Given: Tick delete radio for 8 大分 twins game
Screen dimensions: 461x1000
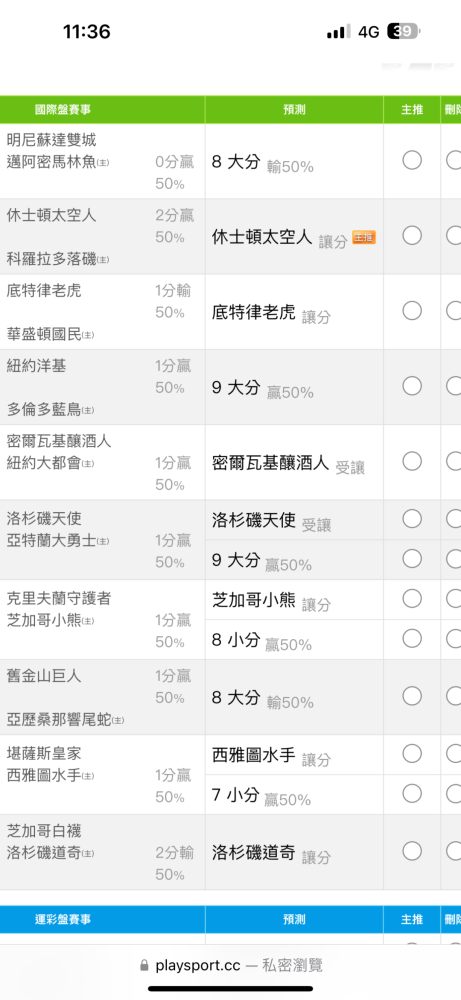Looking at the screenshot, I should tap(454, 160).
